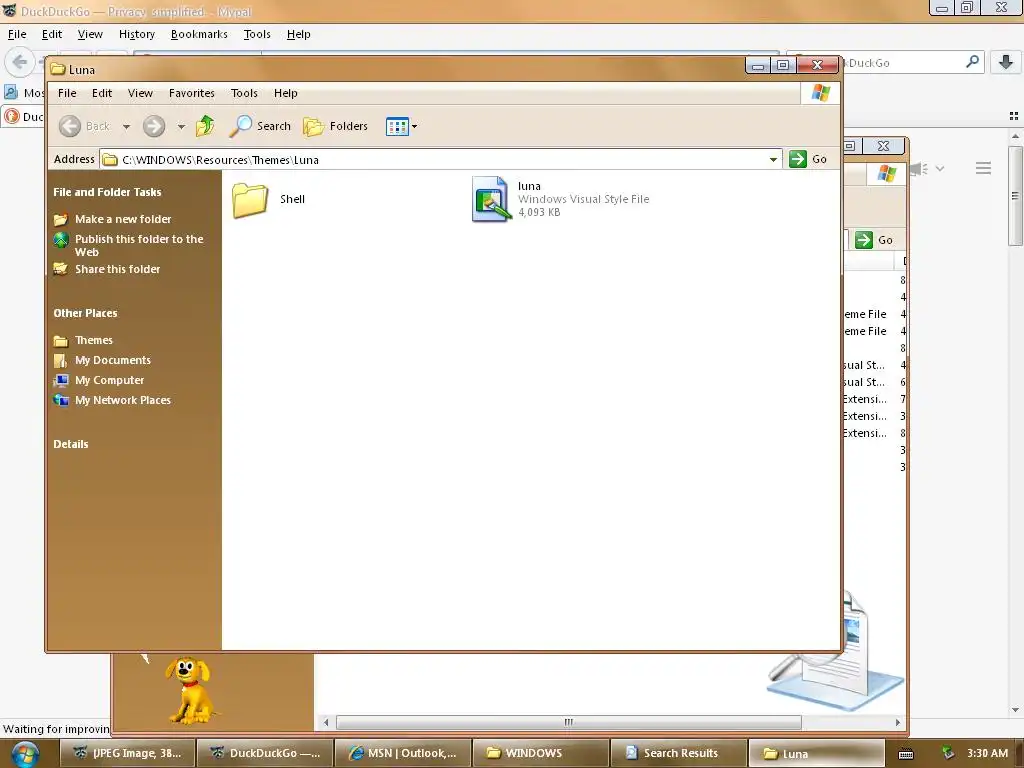
Task: Open the Shell folder icon
Action: (x=250, y=200)
